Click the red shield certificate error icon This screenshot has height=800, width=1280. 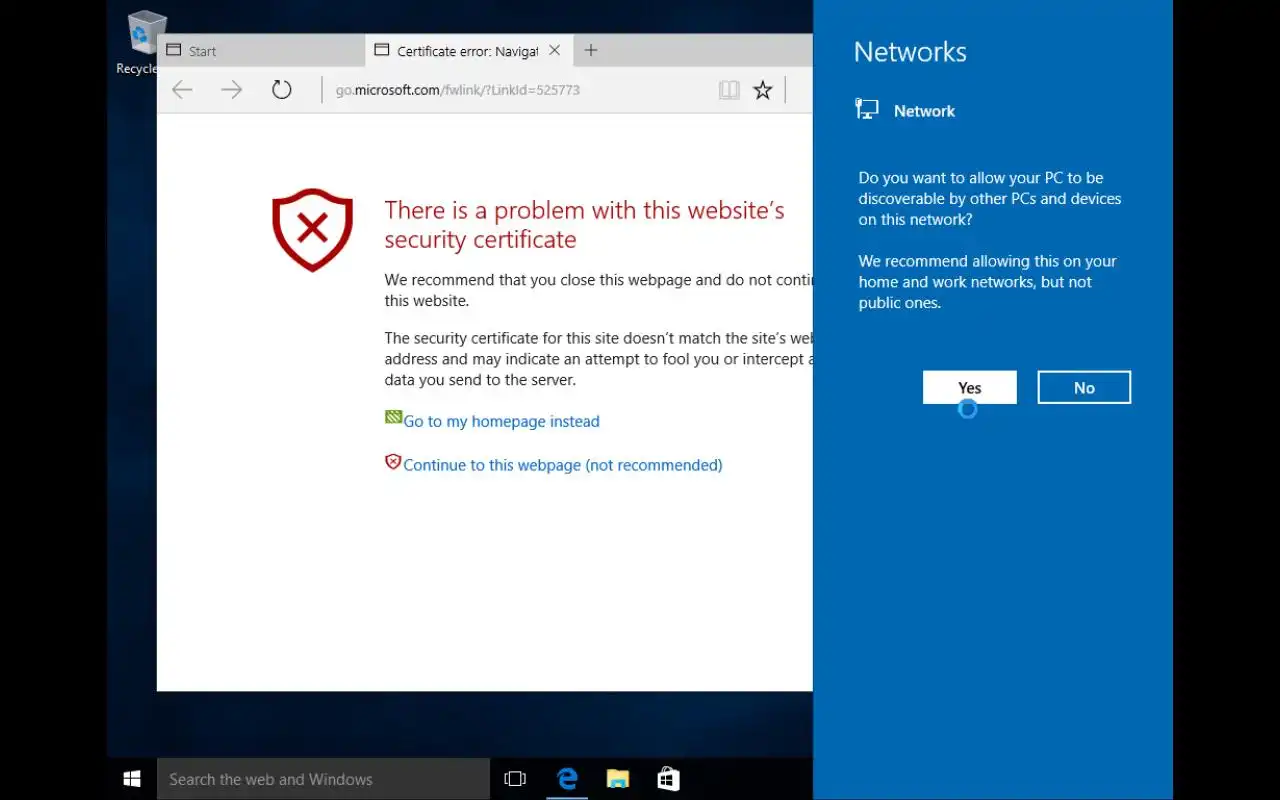312,229
